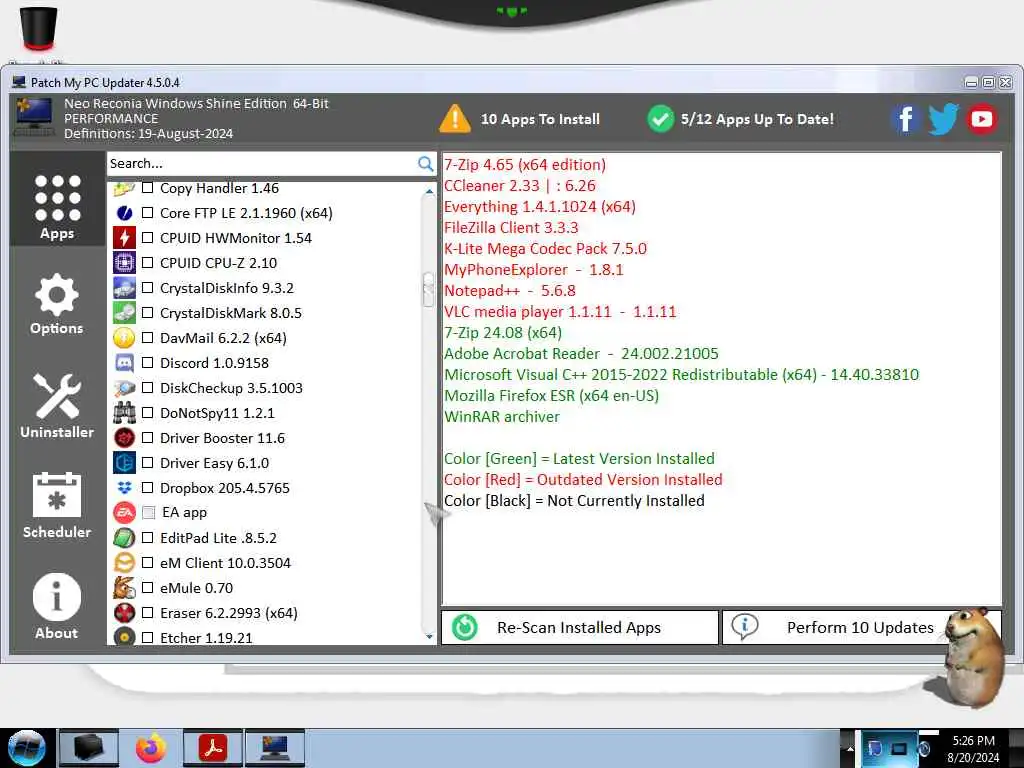Click the Eraser app icon

pos(124,613)
